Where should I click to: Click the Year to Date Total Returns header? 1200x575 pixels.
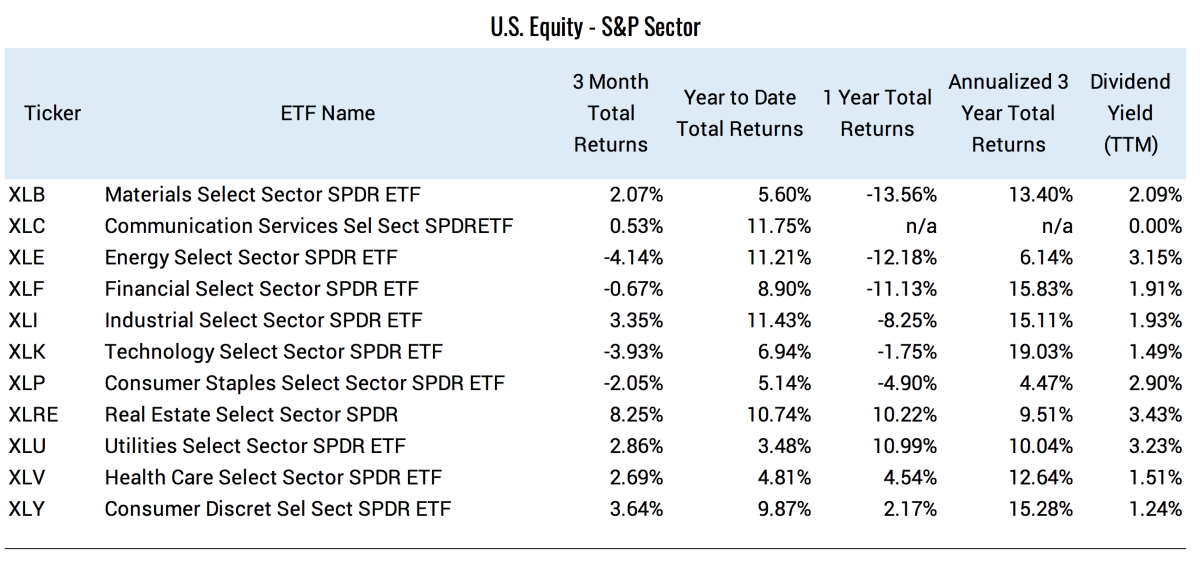click(740, 113)
